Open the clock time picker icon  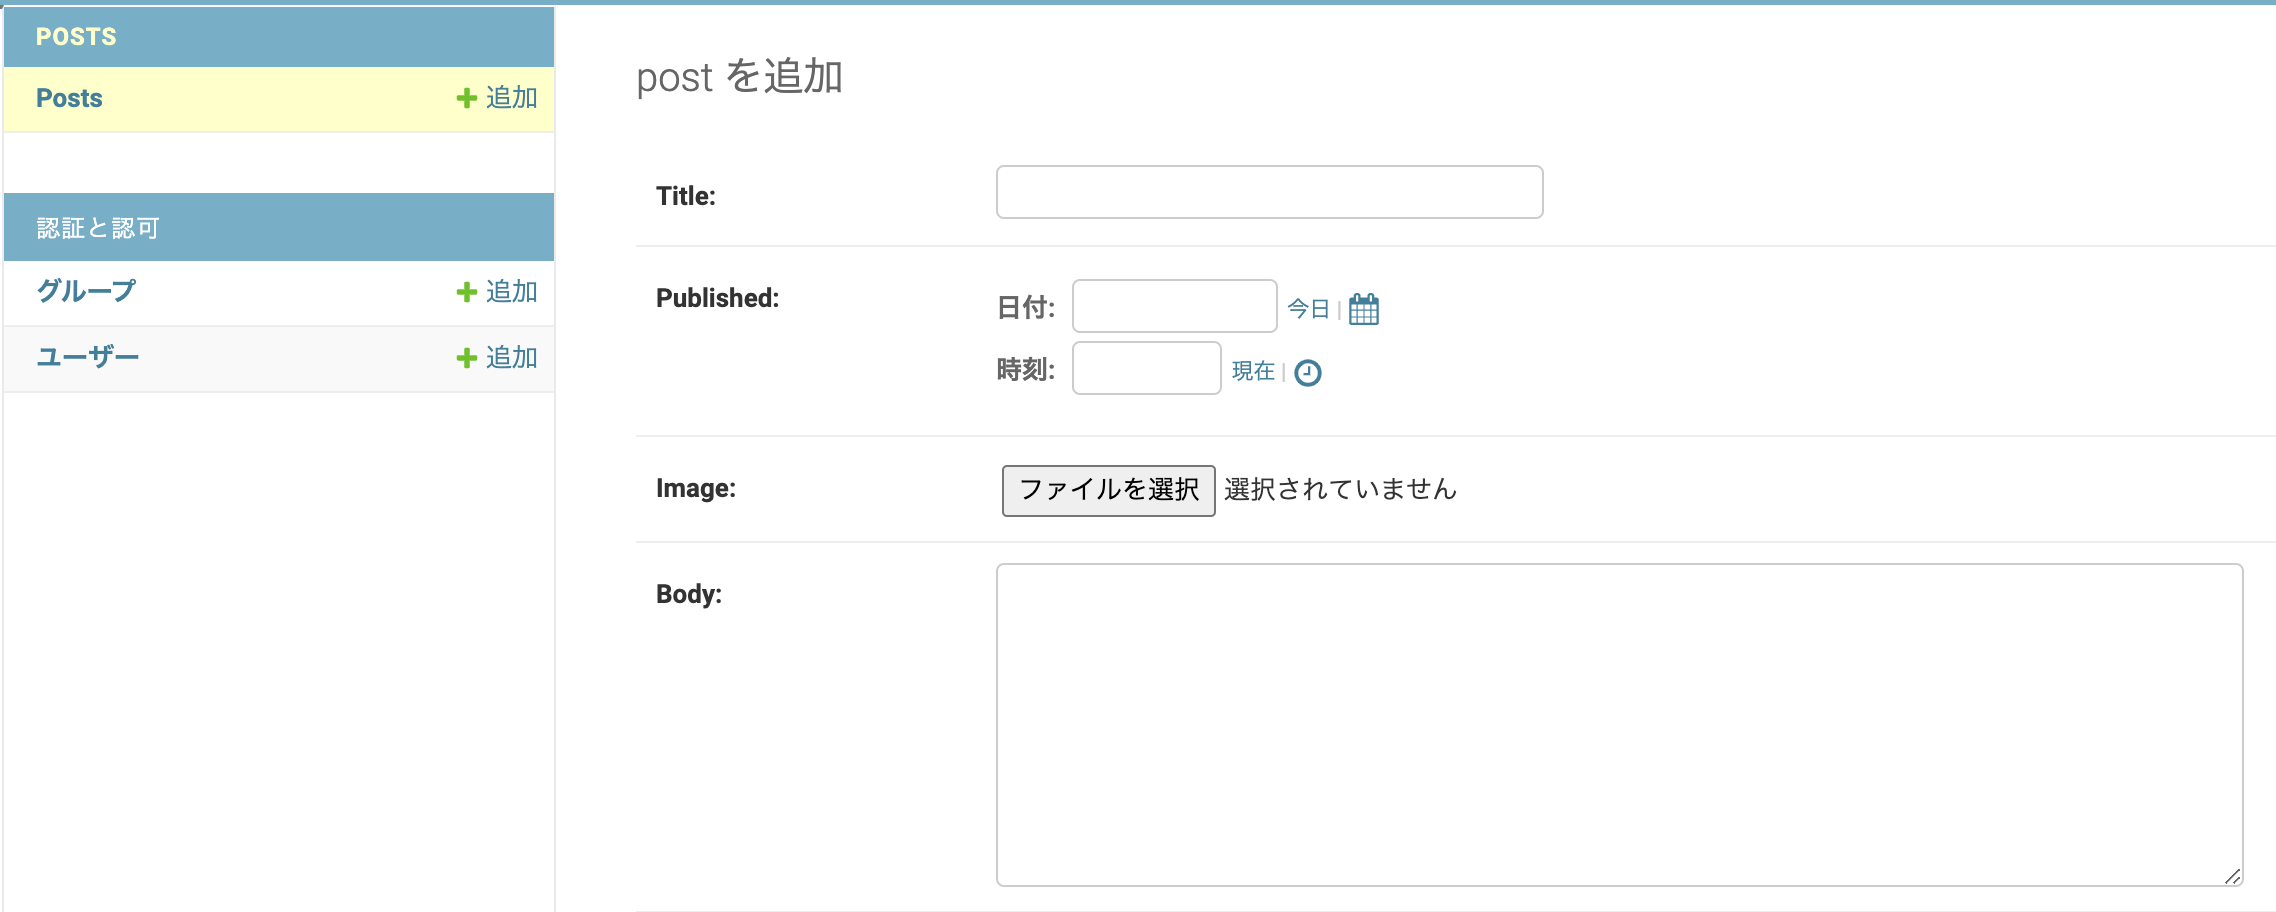click(1307, 373)
